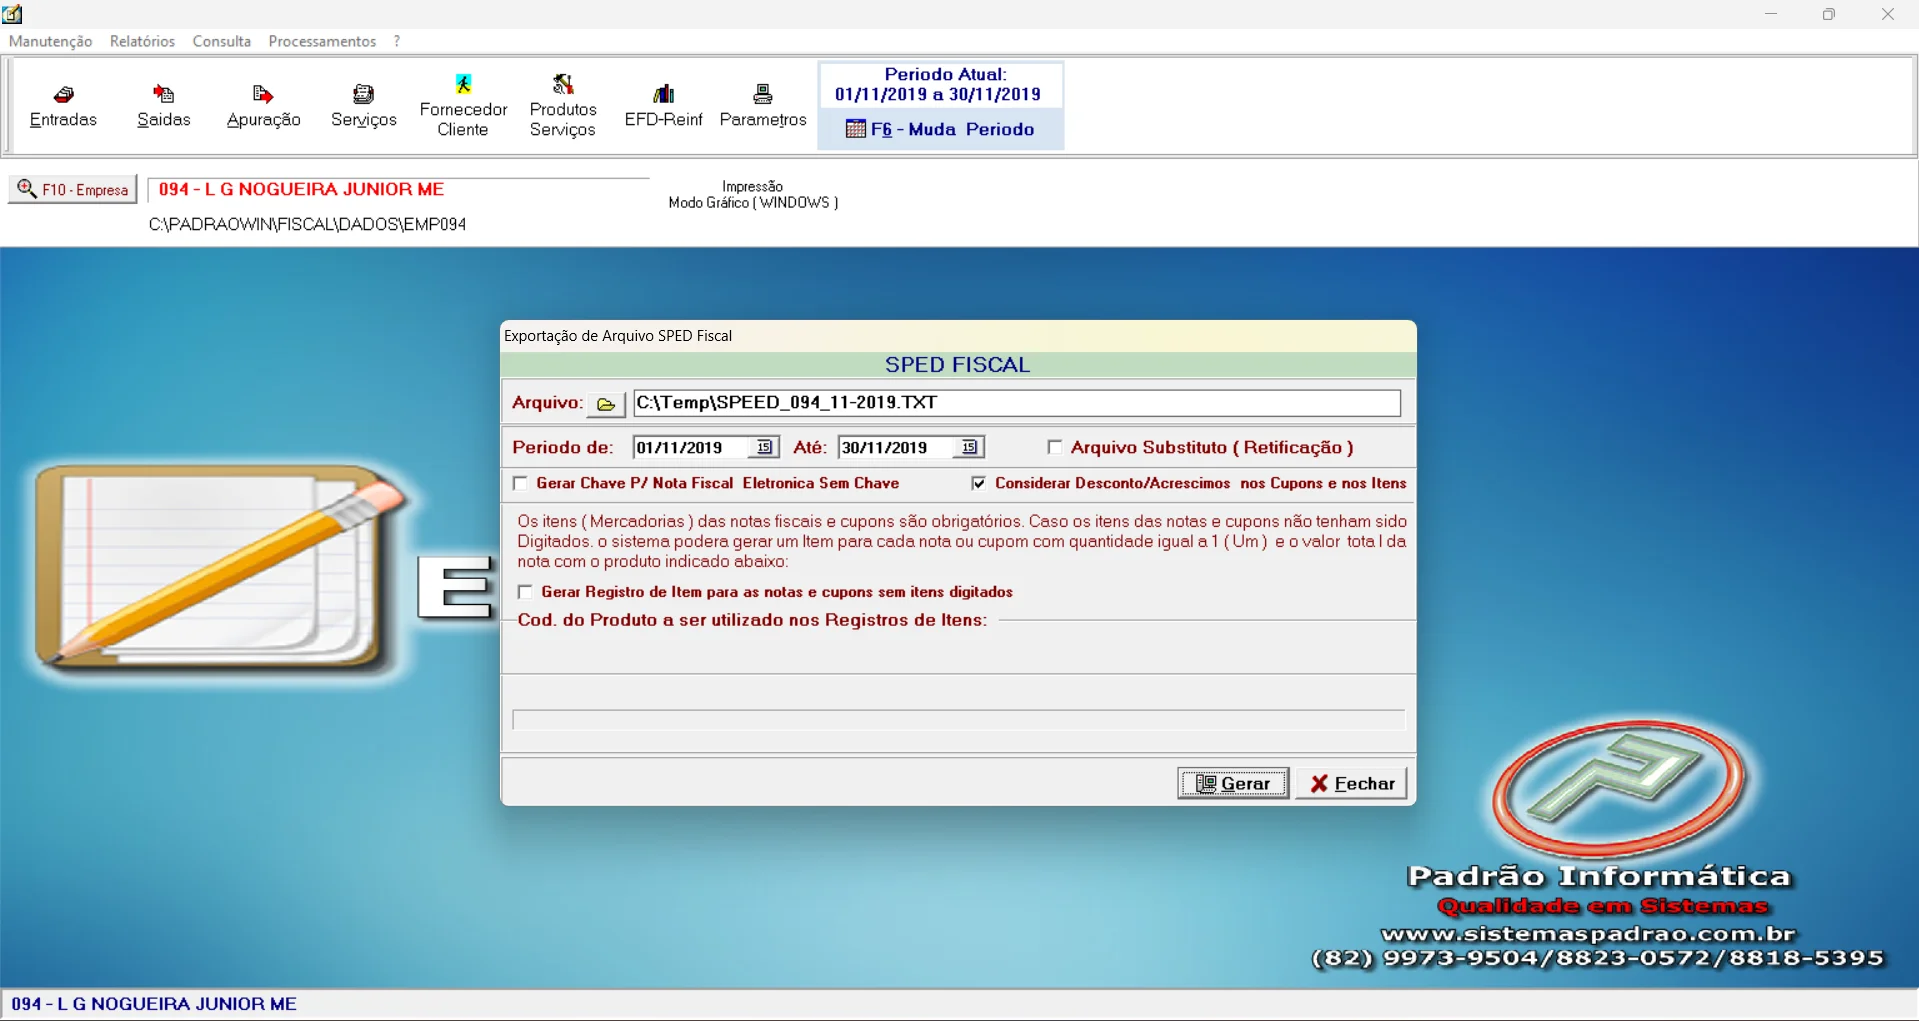This screenshot has height=1021, width=1919.
Task: Open the Processamentos menu
Action: [x=322, y=41]
